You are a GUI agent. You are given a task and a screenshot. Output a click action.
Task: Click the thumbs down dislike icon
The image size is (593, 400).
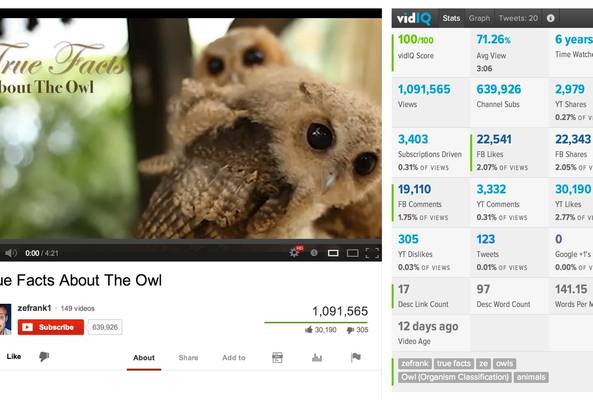click(x=44, y=356)
